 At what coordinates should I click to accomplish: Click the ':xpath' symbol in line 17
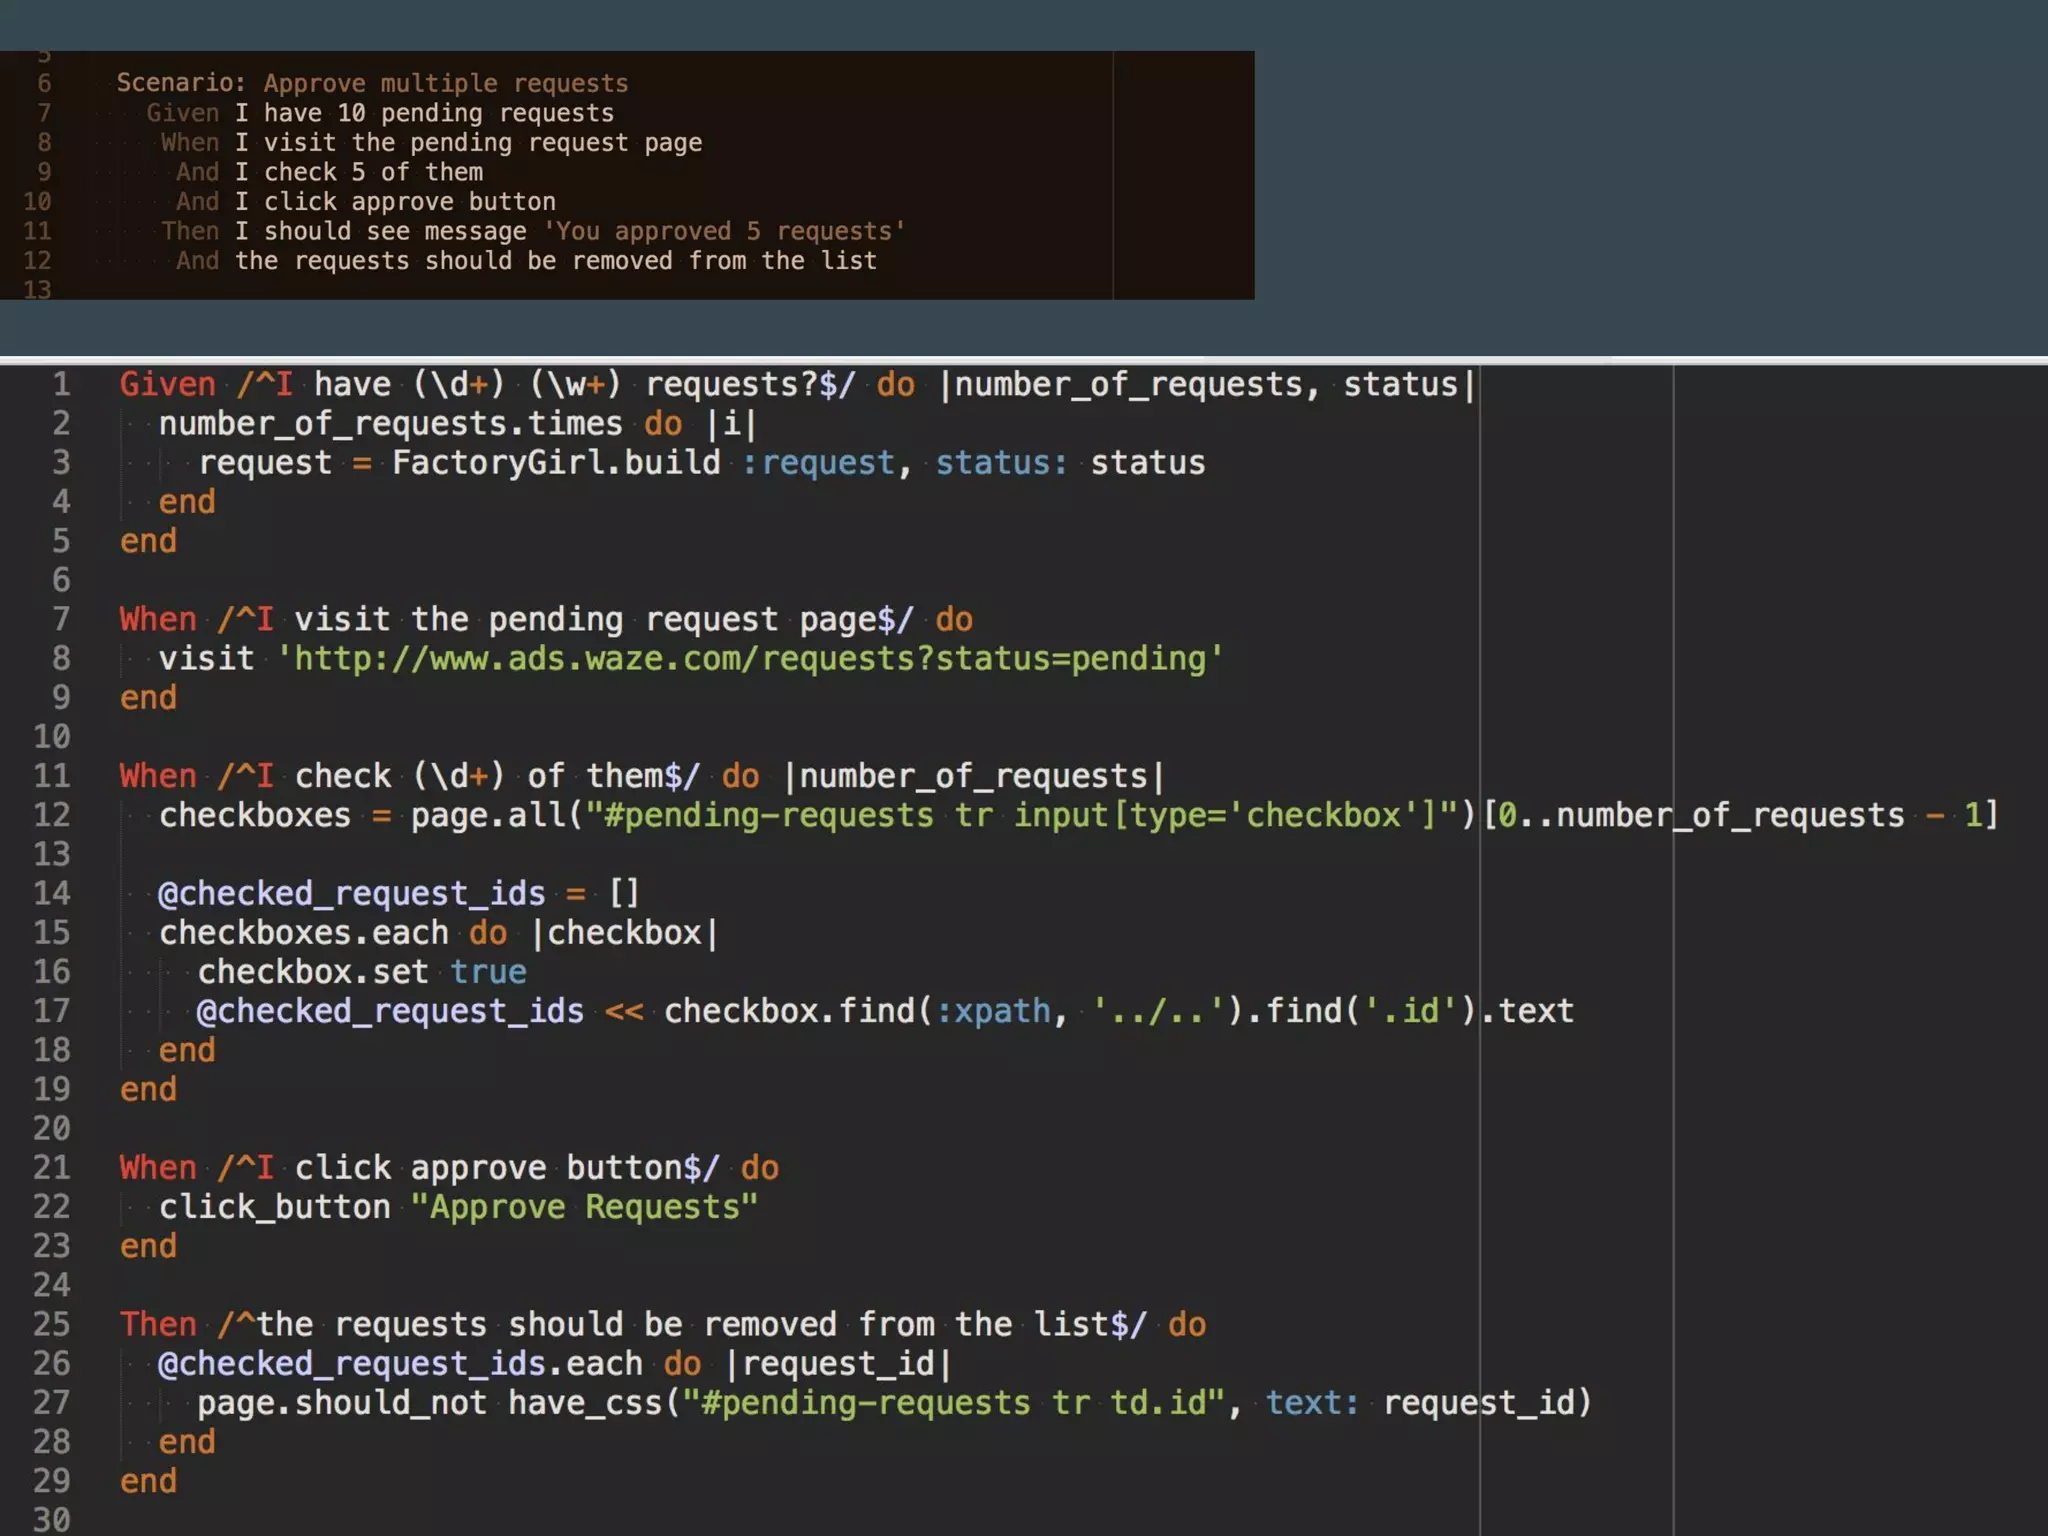point(993,1011)
